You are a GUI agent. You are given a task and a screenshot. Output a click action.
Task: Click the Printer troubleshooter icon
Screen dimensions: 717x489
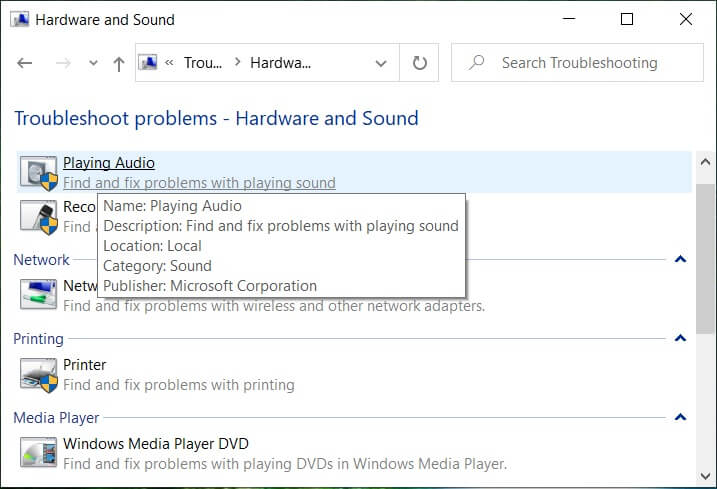(x=39, y=374)
